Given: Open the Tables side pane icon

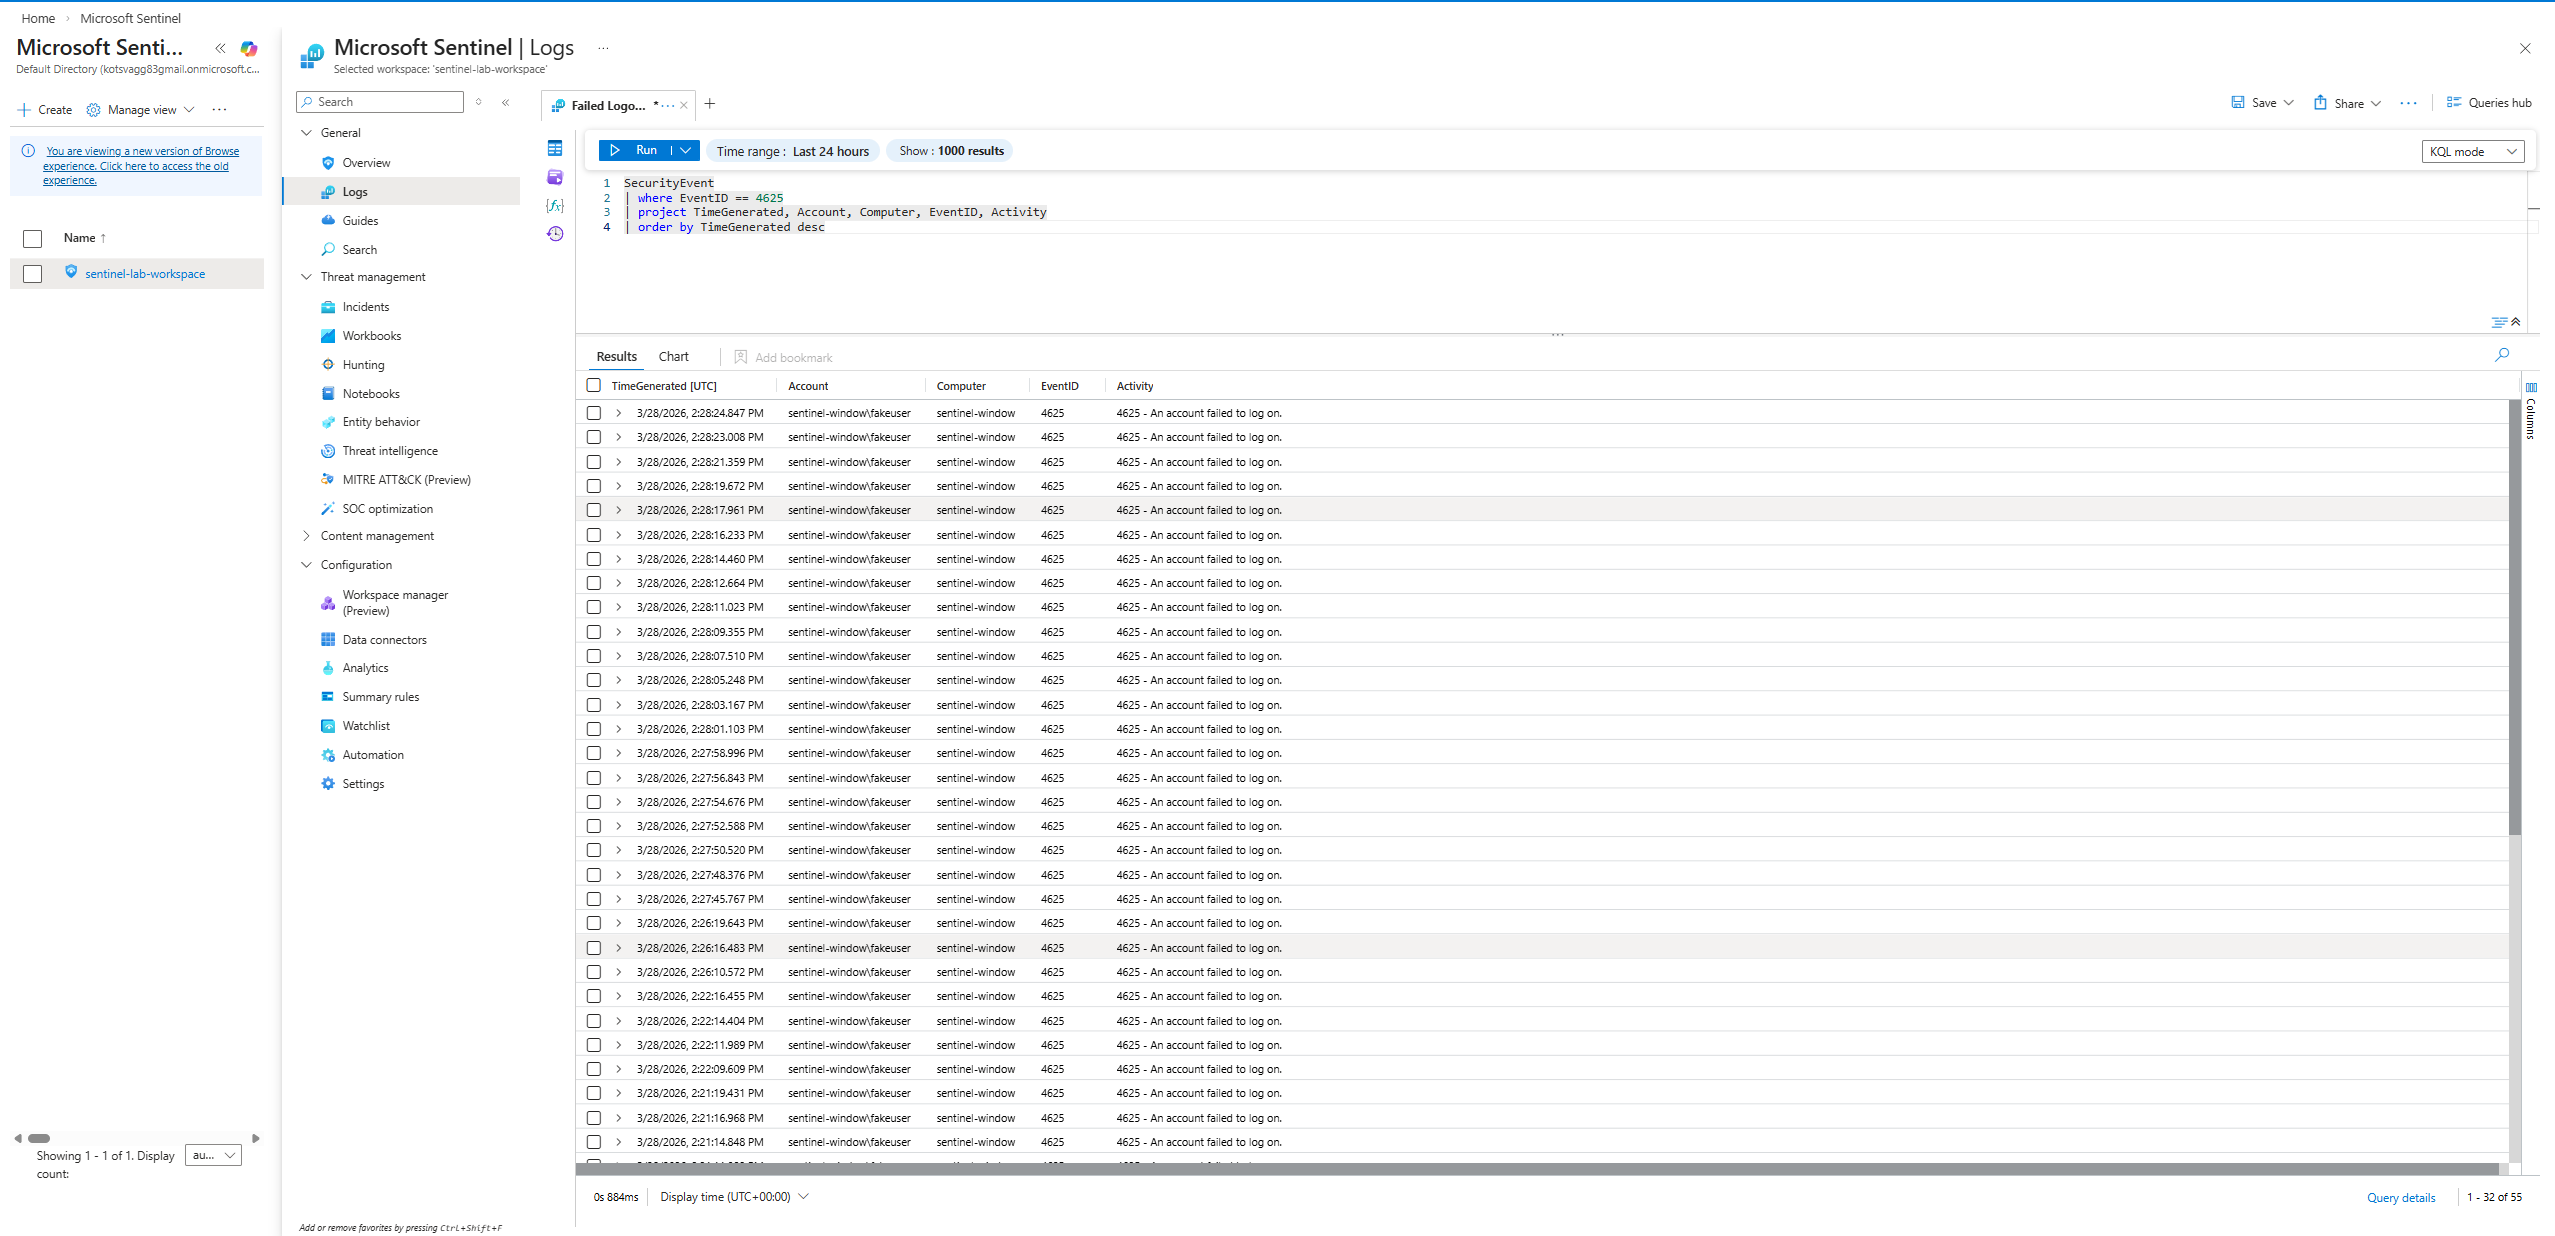Looking at the screenshot, I should [x=555, y=149].
